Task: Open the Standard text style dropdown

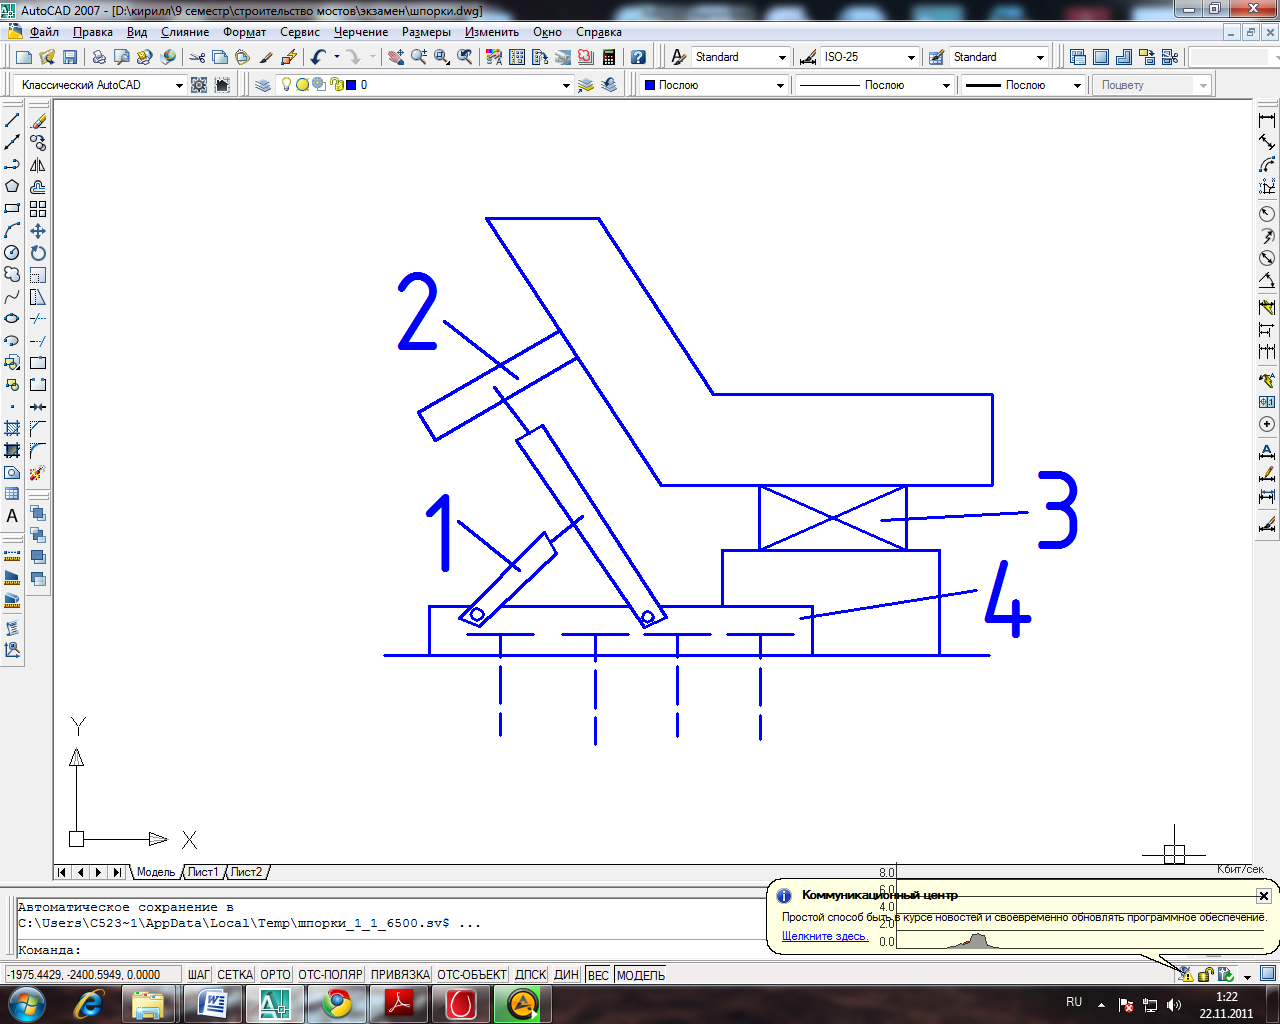Action: [x=782, y=58]
